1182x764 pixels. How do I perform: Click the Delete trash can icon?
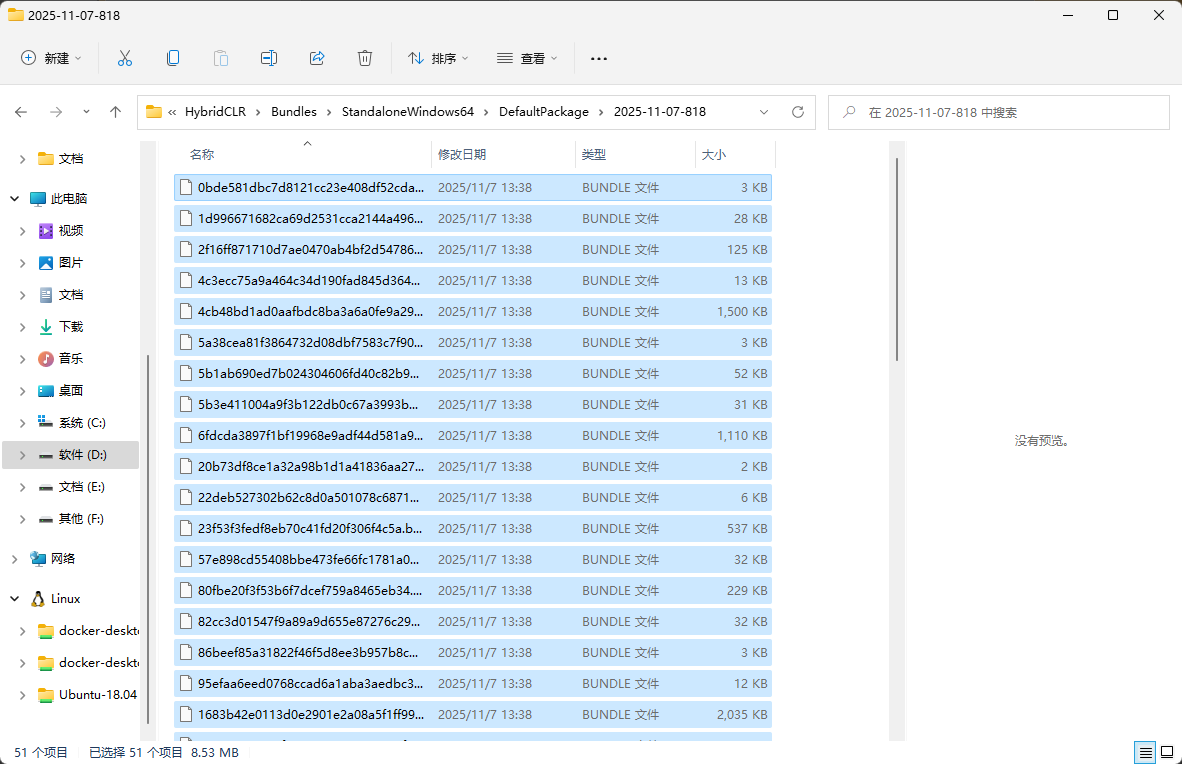point(365,58)
